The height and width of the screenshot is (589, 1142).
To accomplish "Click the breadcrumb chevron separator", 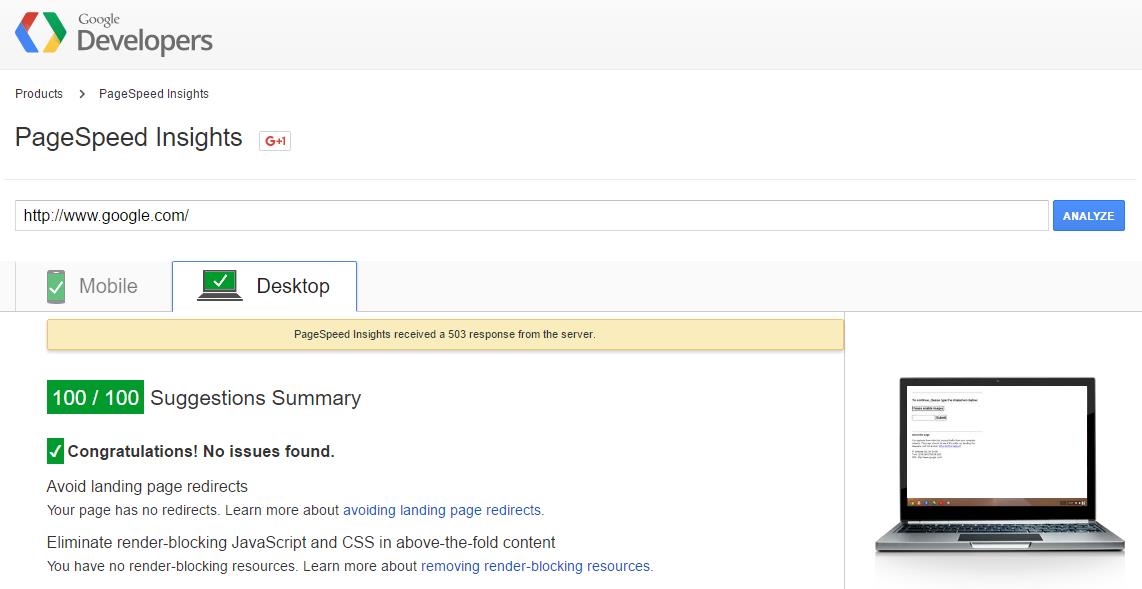I will click(82, 94).
